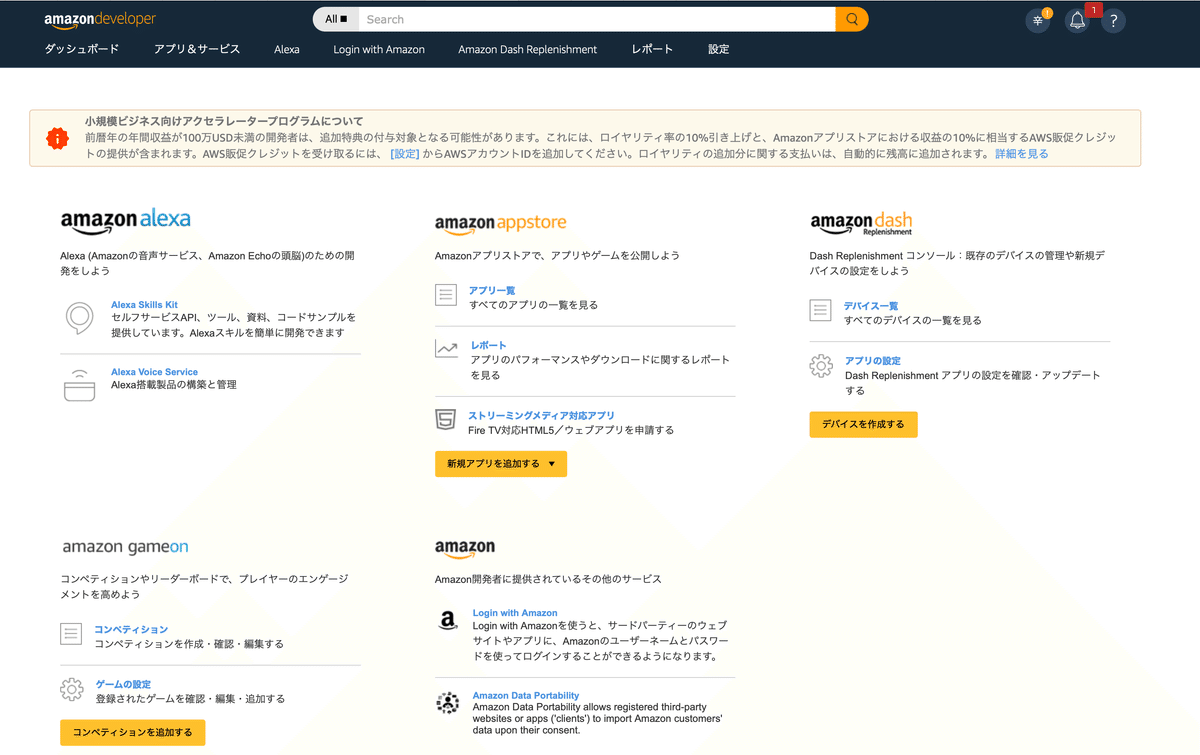Click the Alexa Voice Service device icon
Viewport: 1200px width, 755px height.
pyautogui.click(x=79, y=385)
